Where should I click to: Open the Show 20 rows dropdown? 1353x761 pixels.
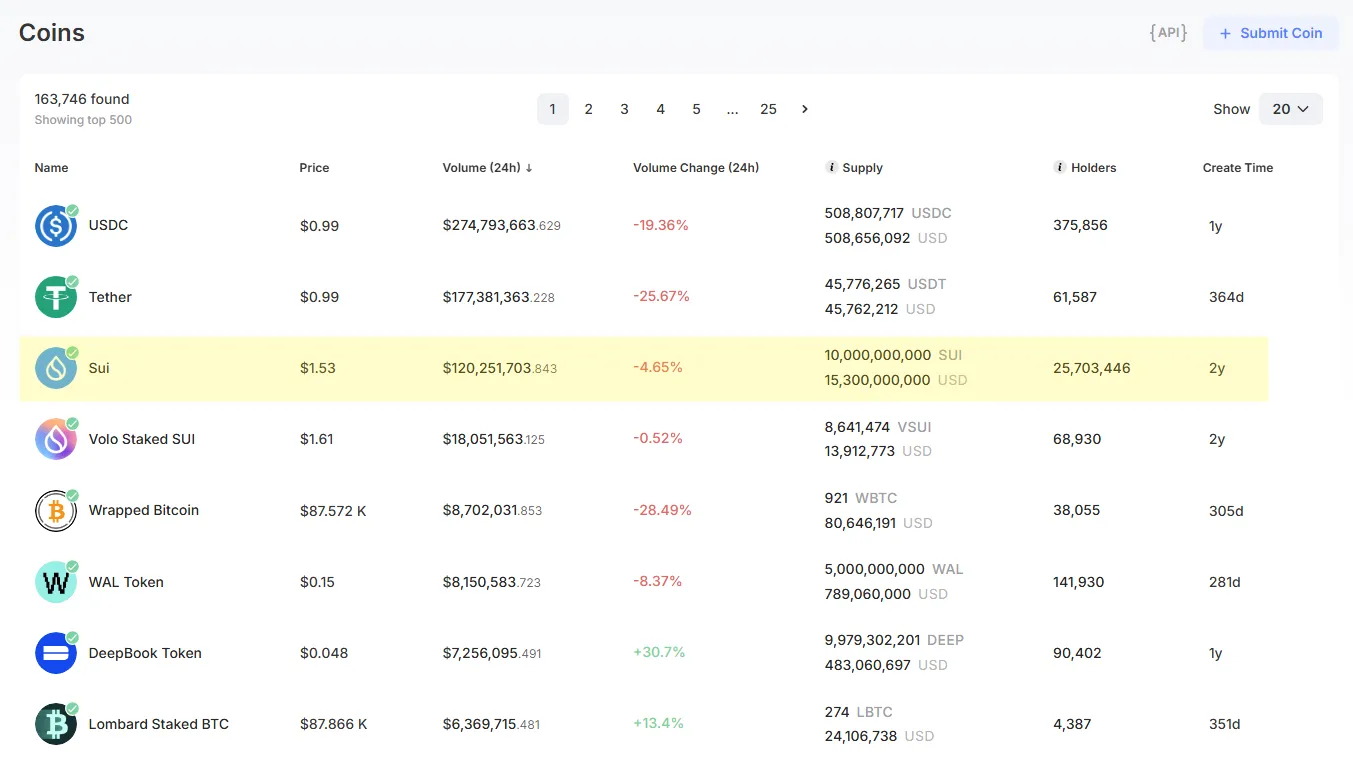click(1290, 109)
